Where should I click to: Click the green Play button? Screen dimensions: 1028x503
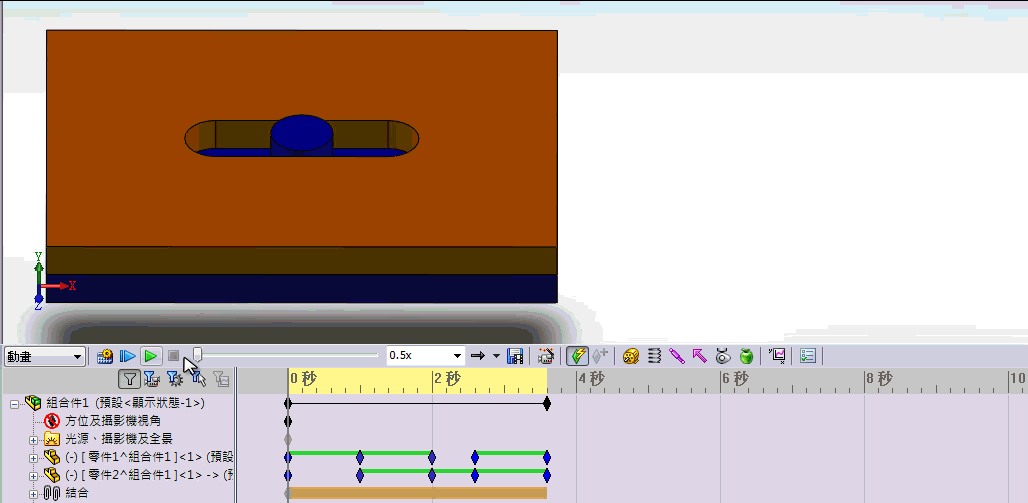[x=151, y=356]
